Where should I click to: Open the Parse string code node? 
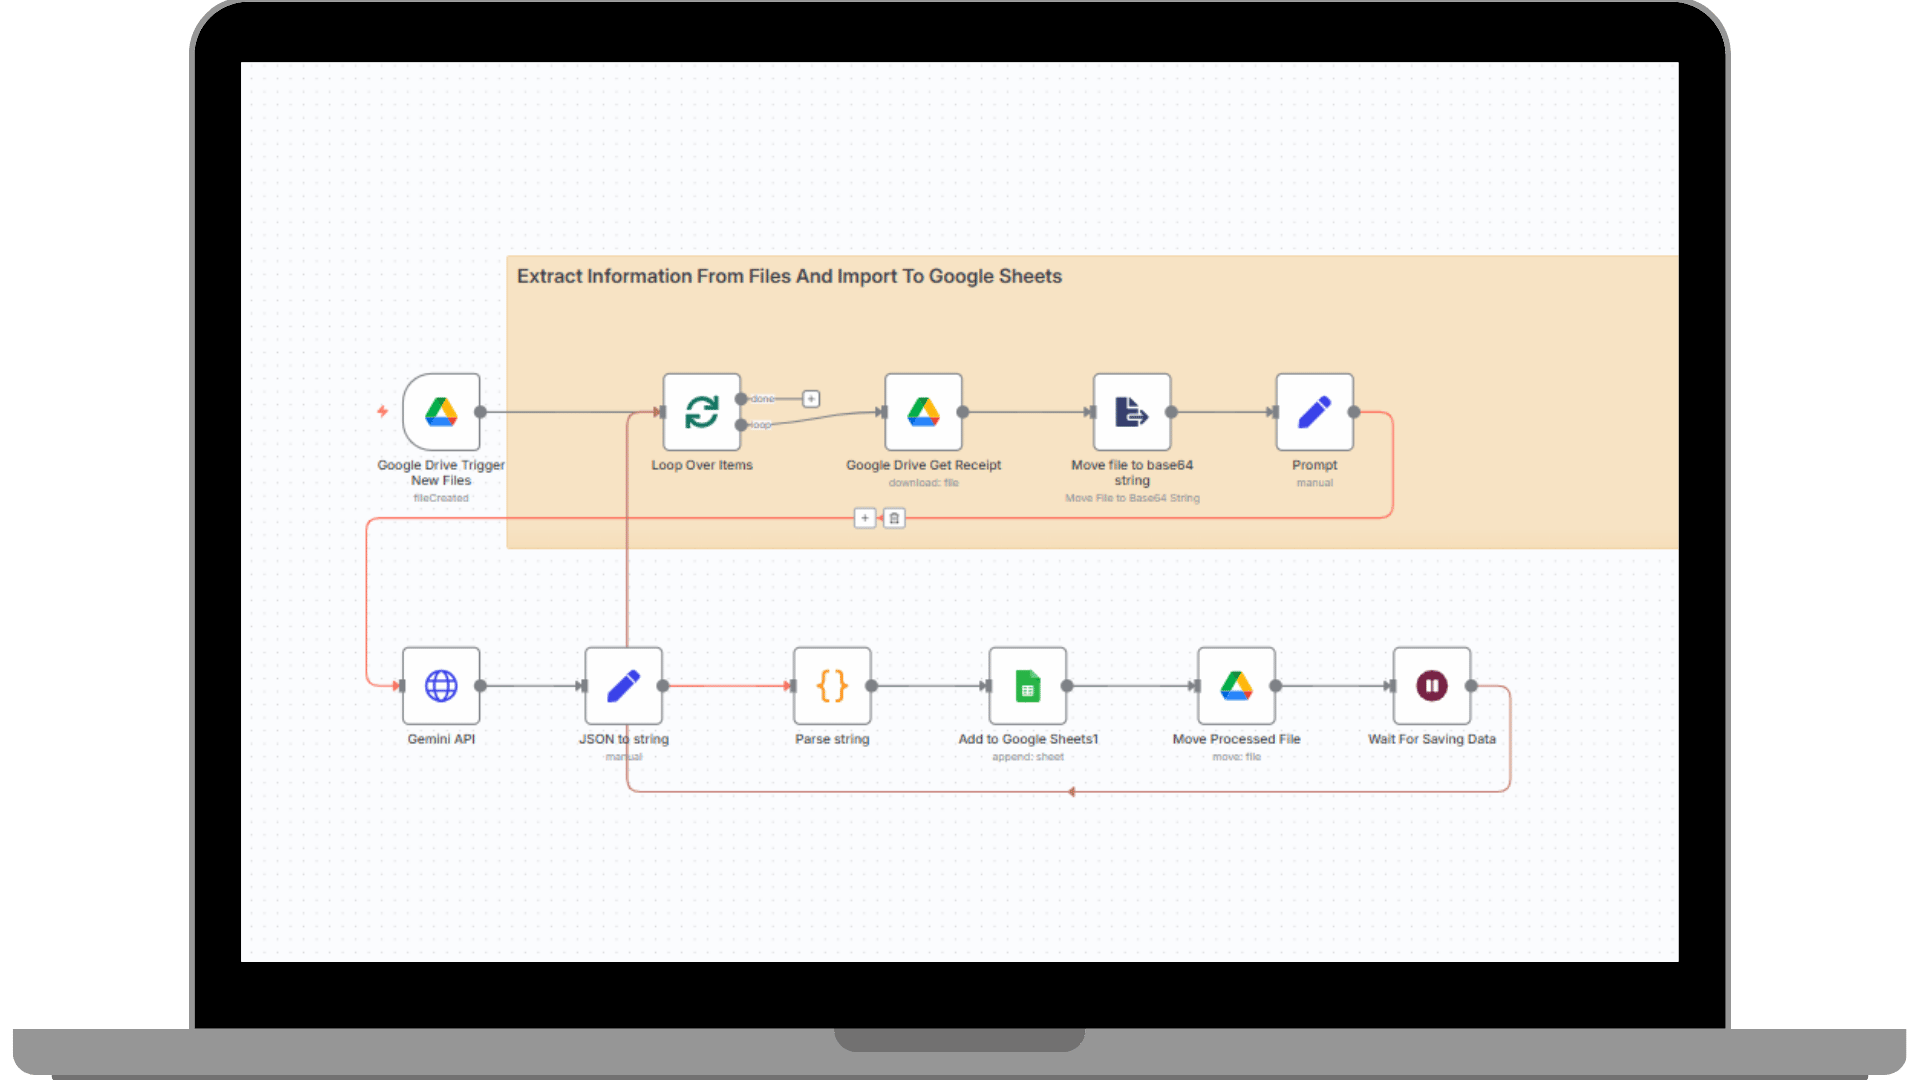pyautogui.click(x=832, y=686)
